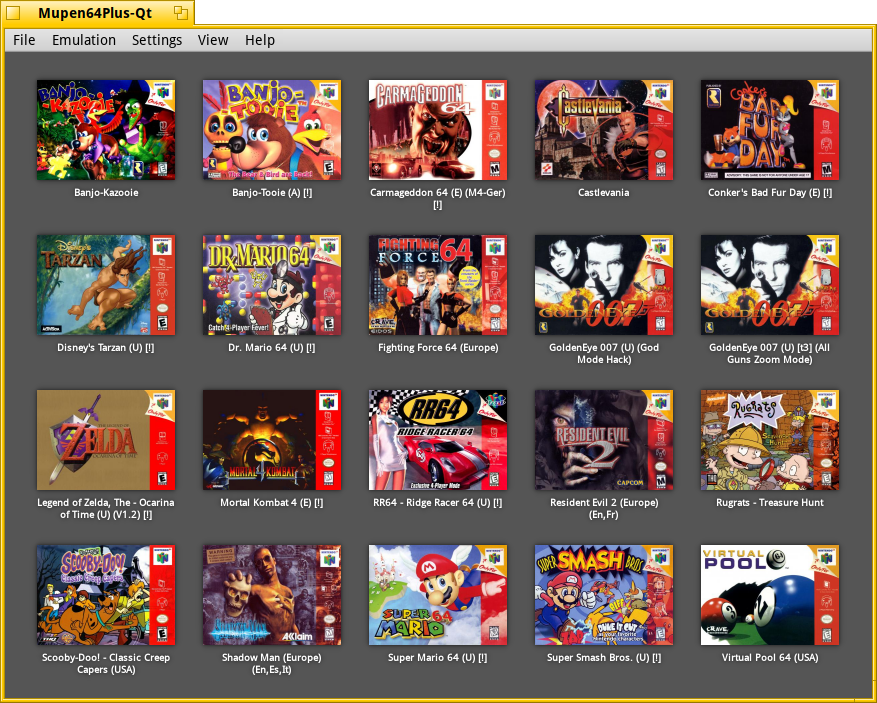
Task: Select the Mortal Kombat 4 cover art
Action: (272, 440)
